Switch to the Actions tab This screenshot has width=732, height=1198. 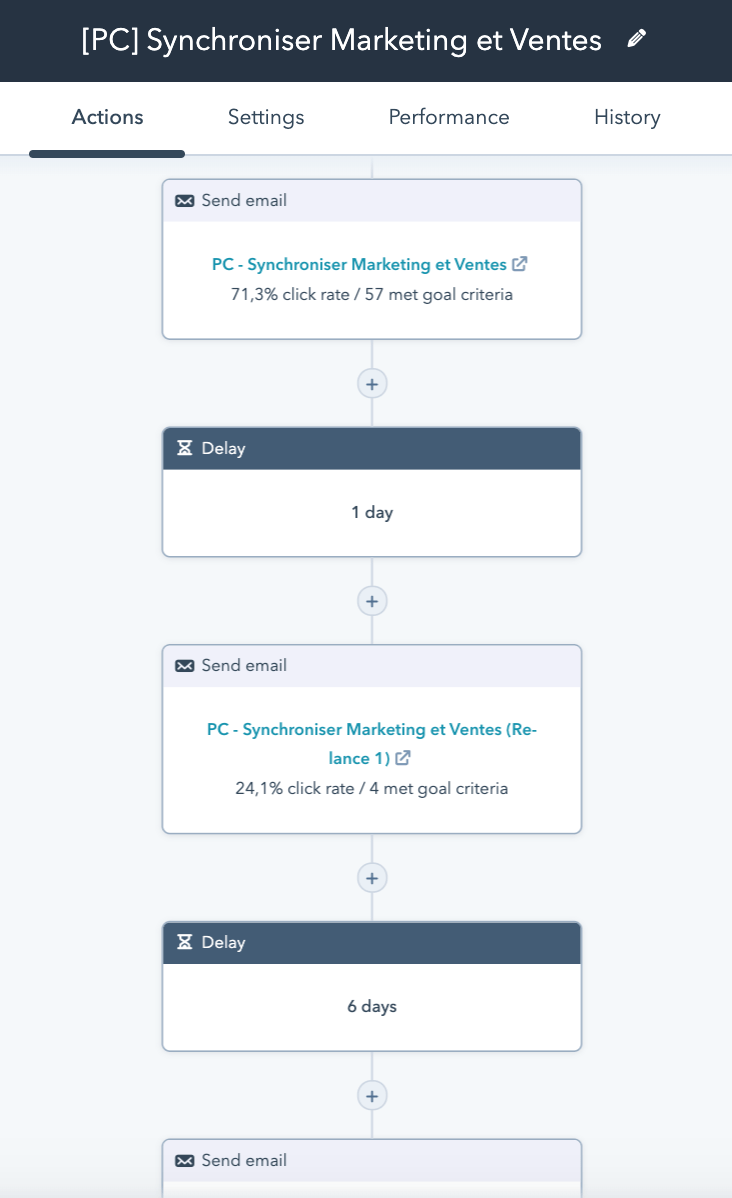(107, 117)
